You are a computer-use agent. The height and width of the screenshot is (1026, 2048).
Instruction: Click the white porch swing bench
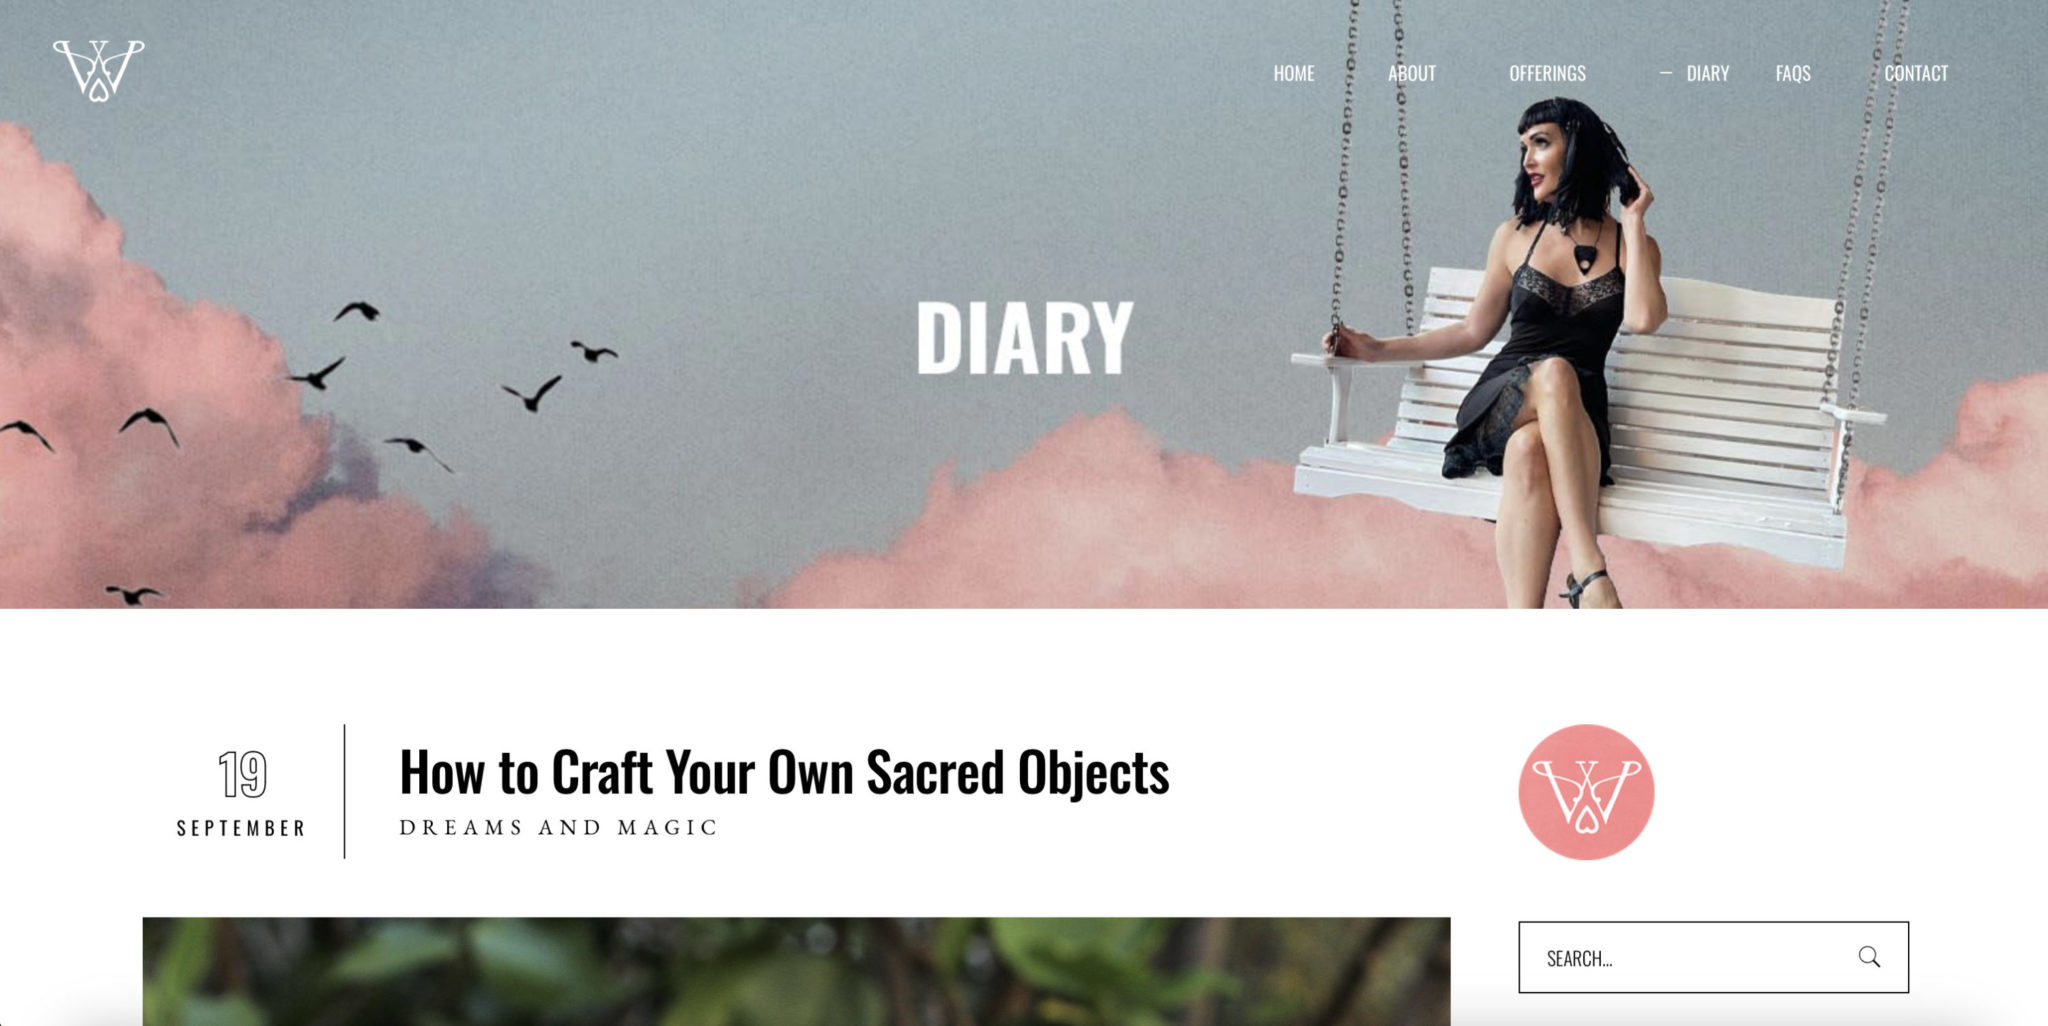coord(1590,410)
